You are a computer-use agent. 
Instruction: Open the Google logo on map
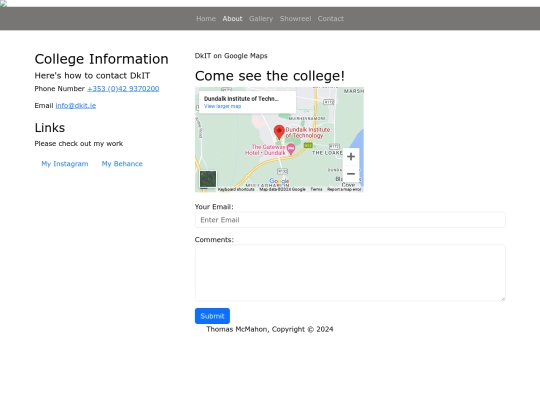(x=279, y=181)
